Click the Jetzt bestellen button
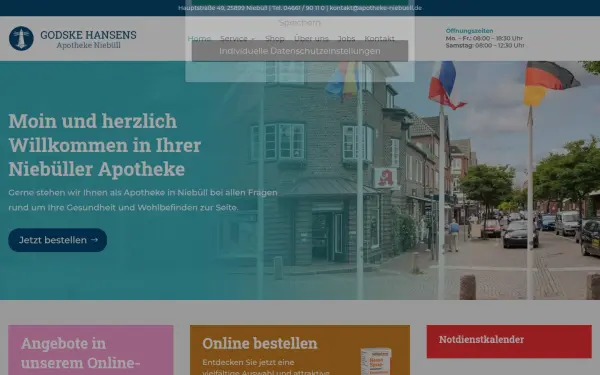The width and height of the screenshot is (600, 375). click(57, 240)
